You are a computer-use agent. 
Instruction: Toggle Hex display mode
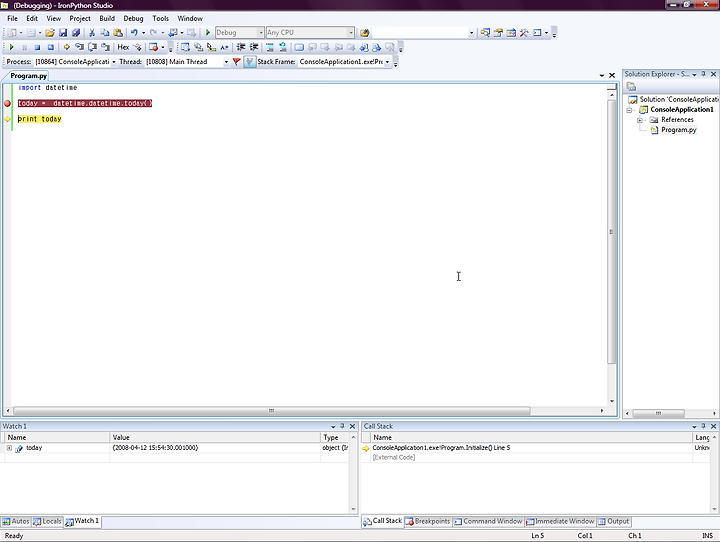click(x=124, y=47)
